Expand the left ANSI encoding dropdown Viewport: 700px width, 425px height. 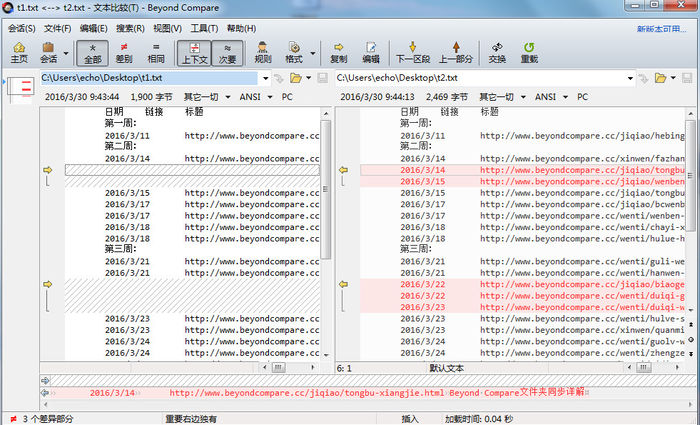(270, 97)
